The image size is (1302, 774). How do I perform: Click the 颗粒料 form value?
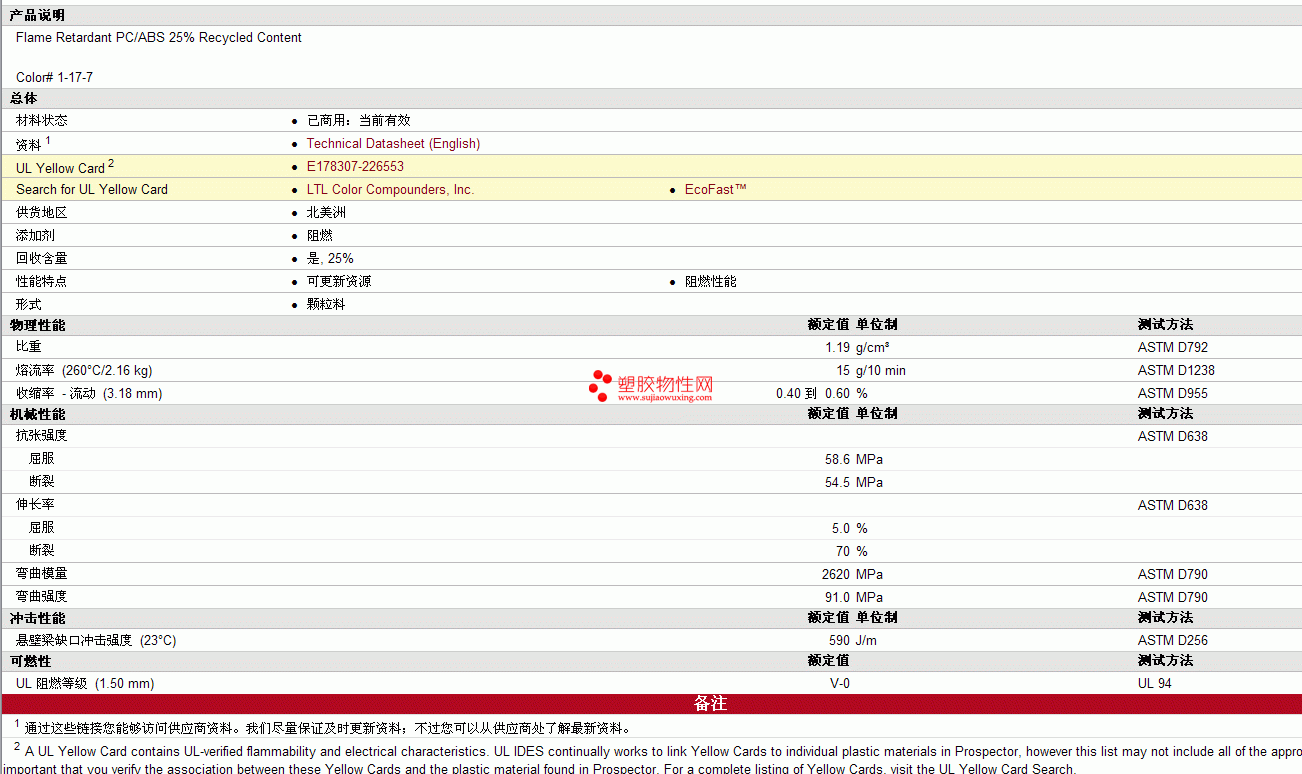click(326, 305)
